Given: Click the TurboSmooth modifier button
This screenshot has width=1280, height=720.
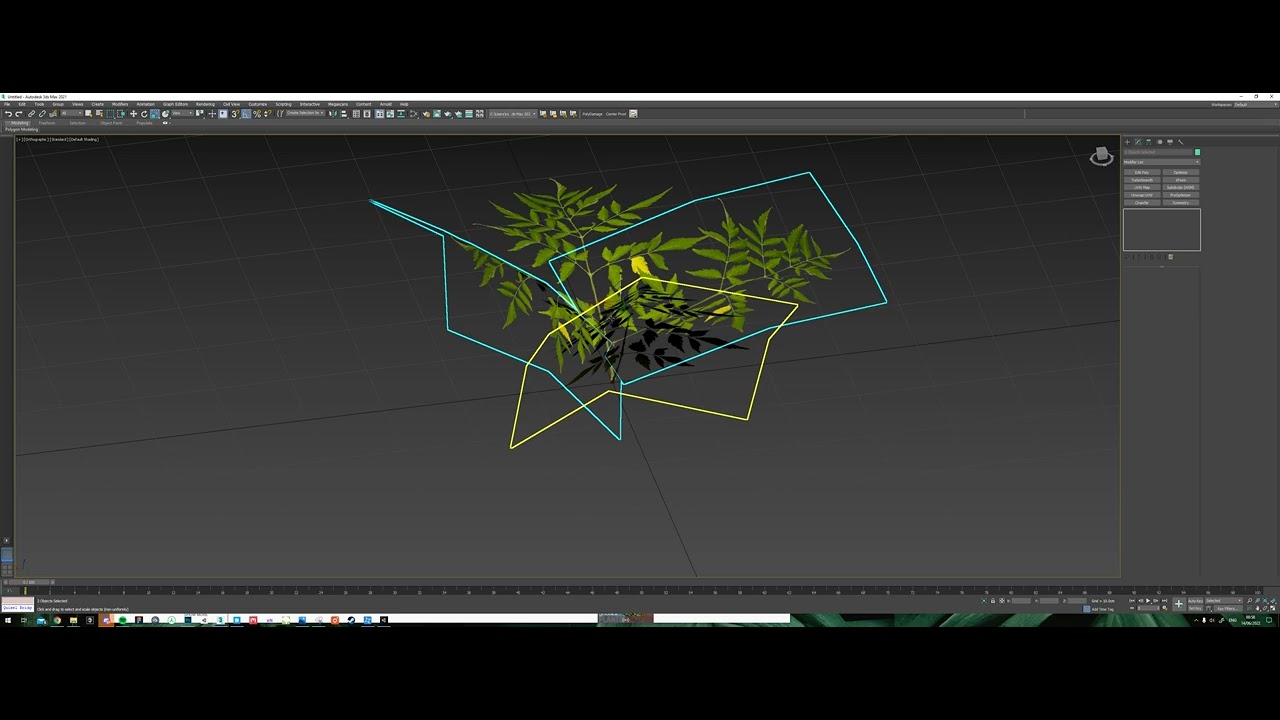Looking at the screenshot, I should tap(1142, 180).
